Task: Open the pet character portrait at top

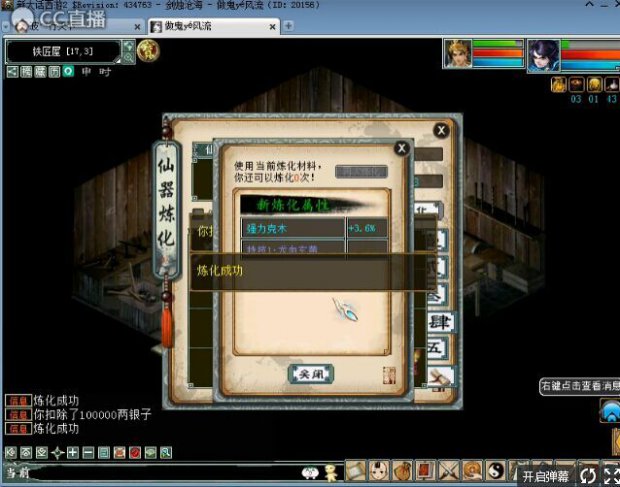Action: click(x=458, y=53)
